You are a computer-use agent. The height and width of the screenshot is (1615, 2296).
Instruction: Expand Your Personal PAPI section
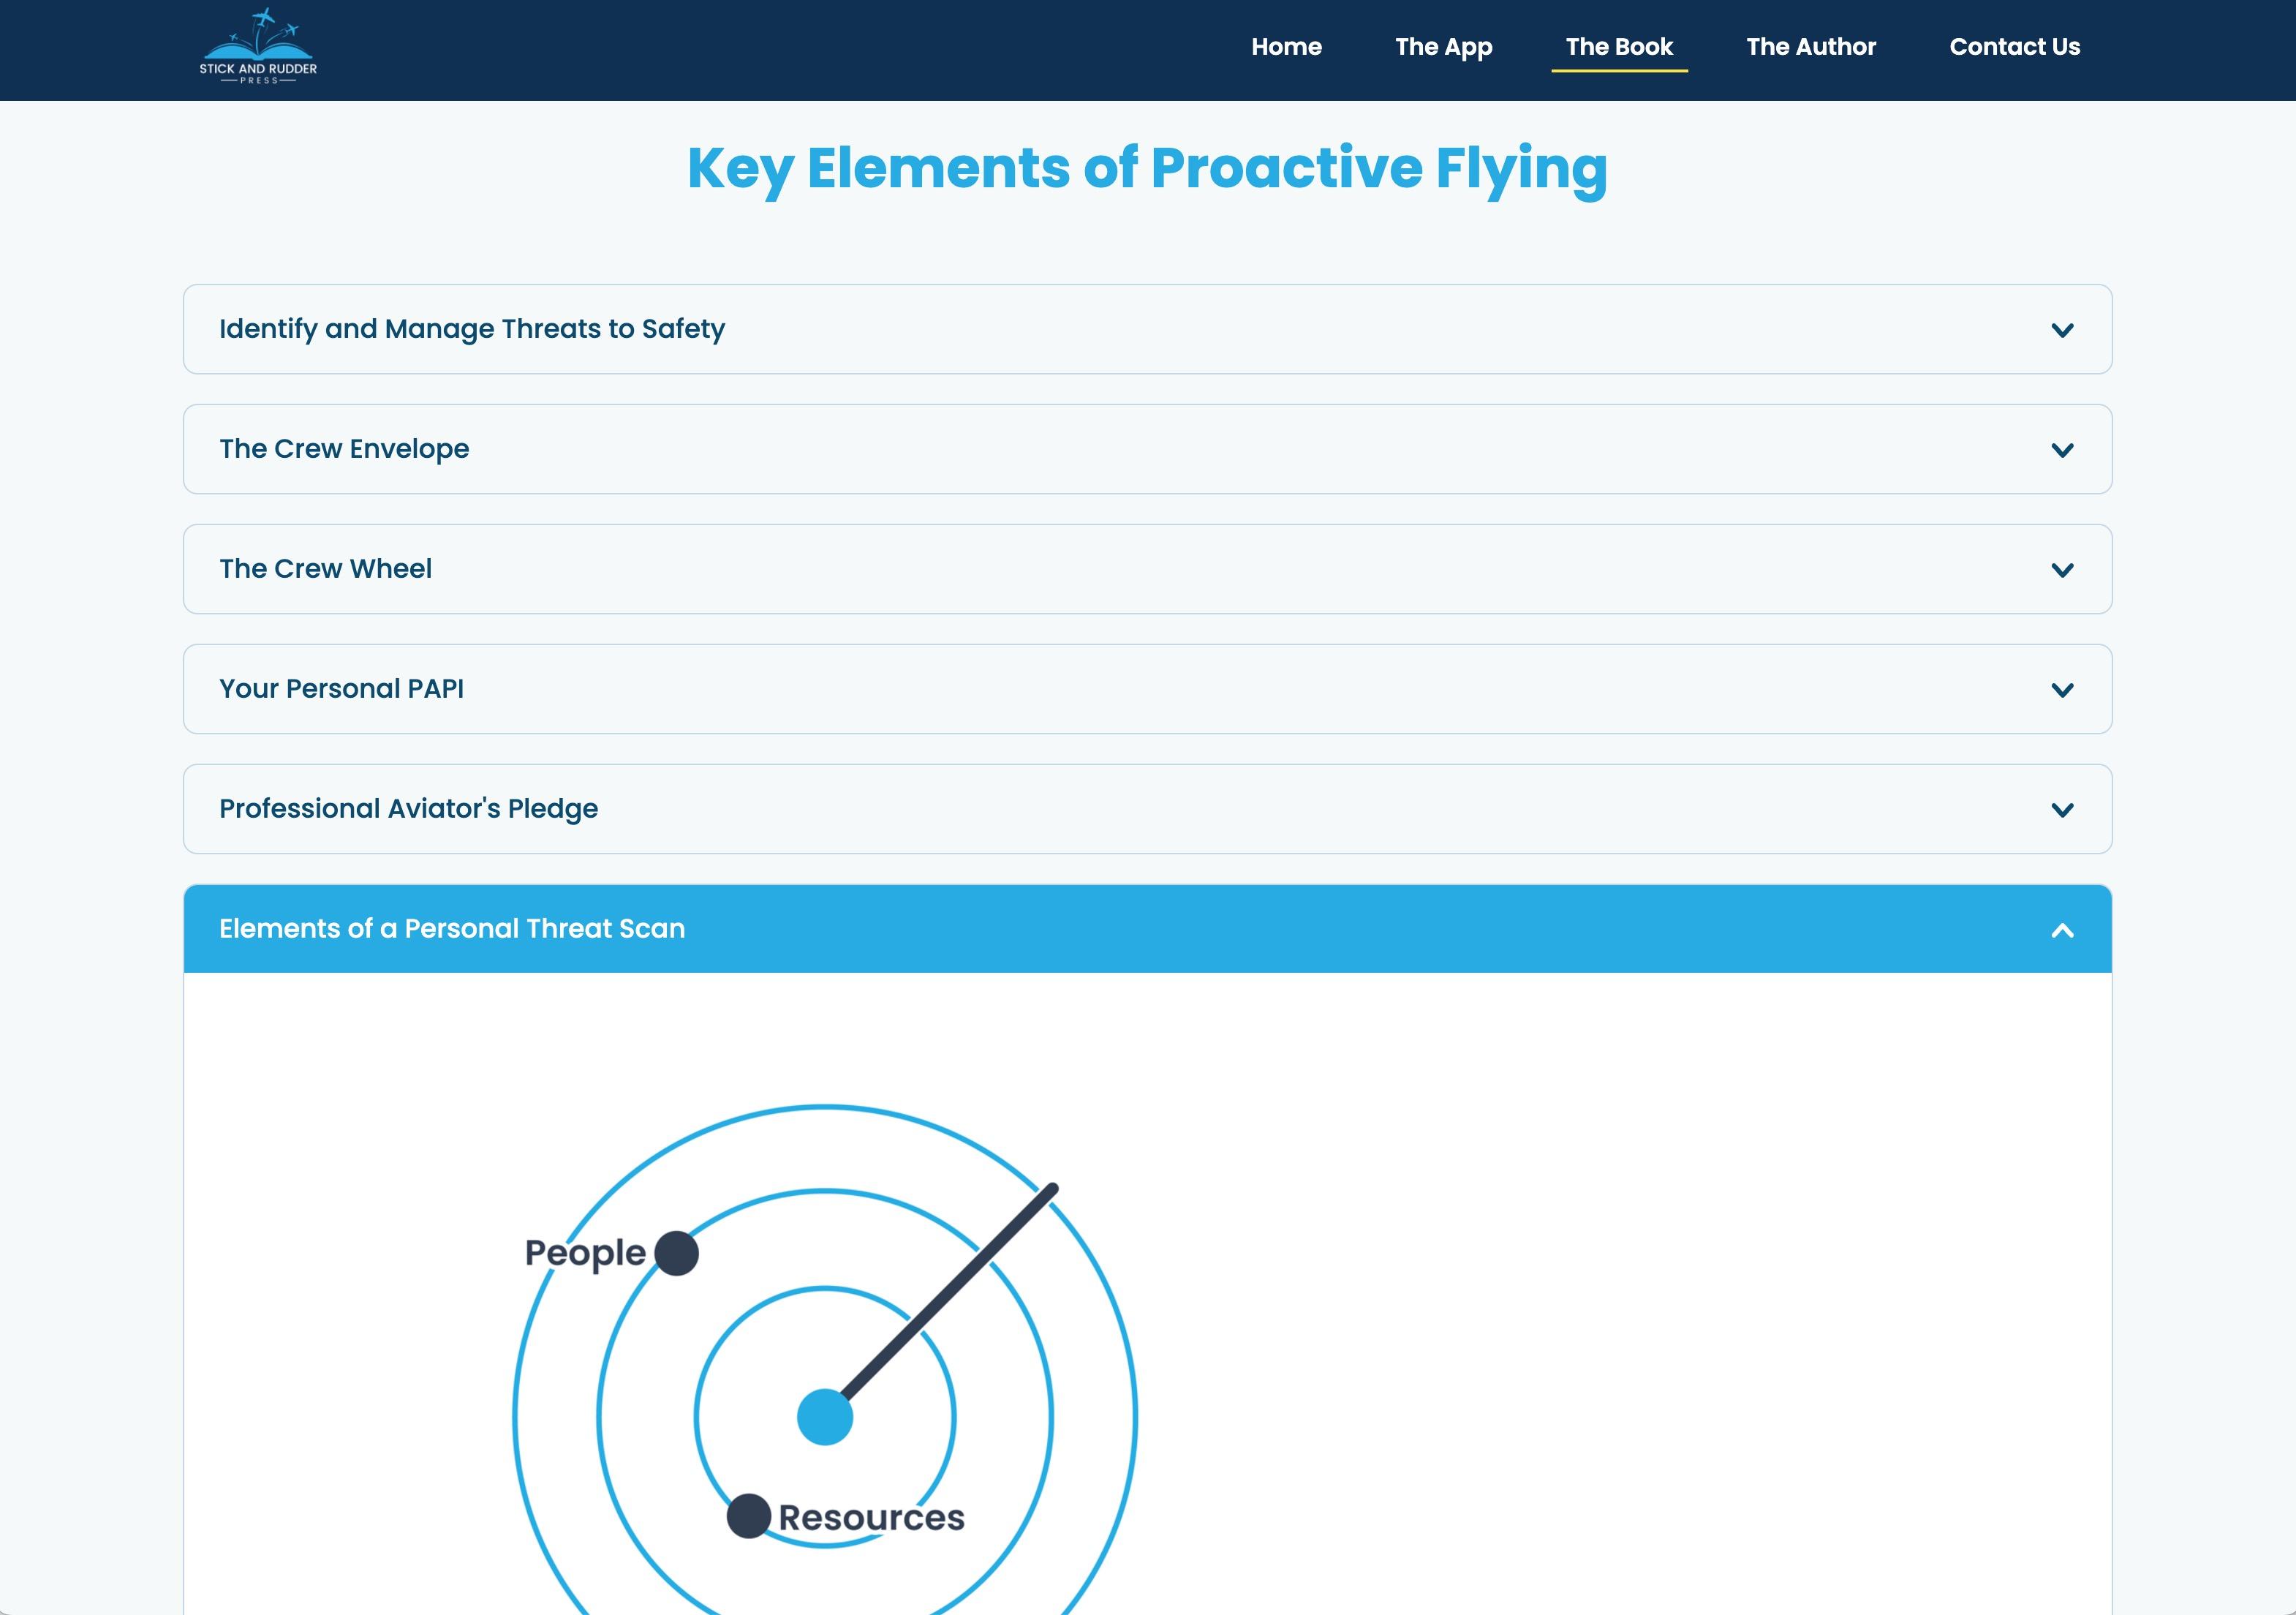coord(1147,689)
